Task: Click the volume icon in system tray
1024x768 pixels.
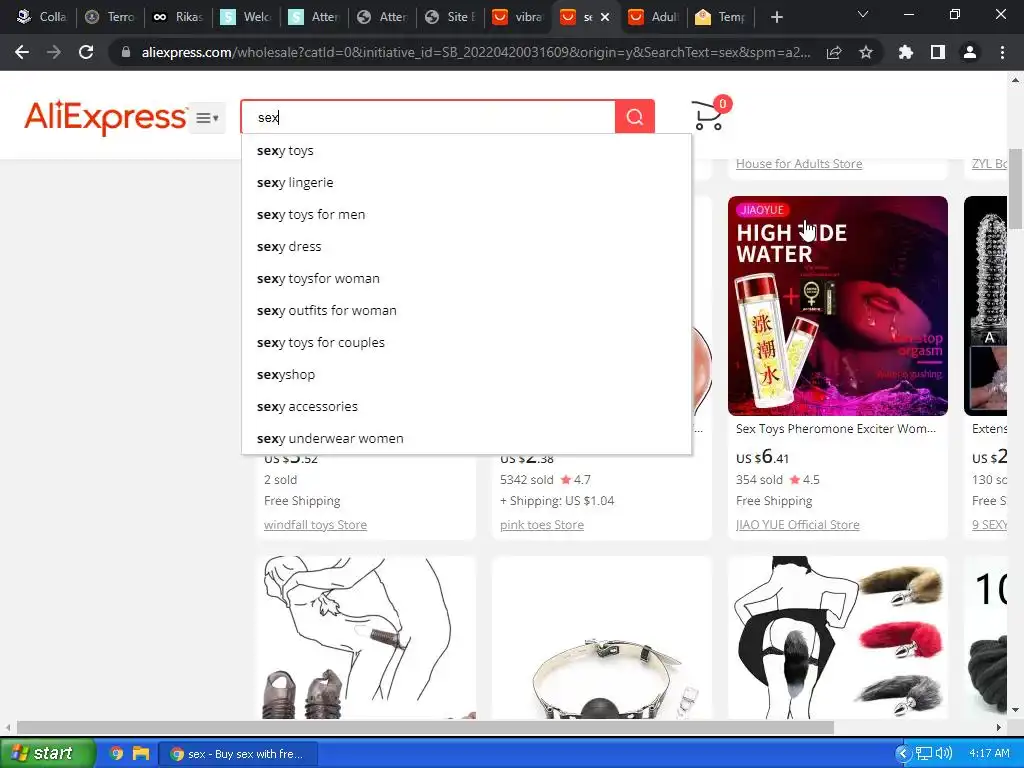Action: tap(944, 754)
